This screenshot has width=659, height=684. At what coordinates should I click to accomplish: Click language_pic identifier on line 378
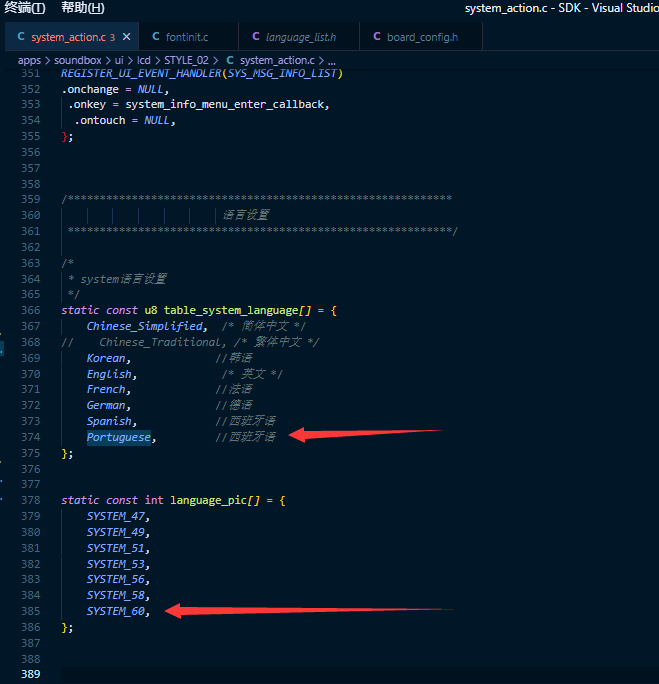click(x=208, y=500)
